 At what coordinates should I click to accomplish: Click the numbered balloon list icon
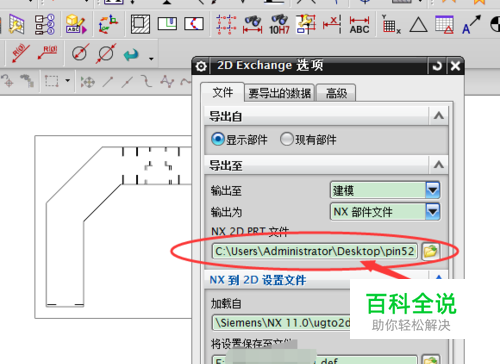point(45,24)
